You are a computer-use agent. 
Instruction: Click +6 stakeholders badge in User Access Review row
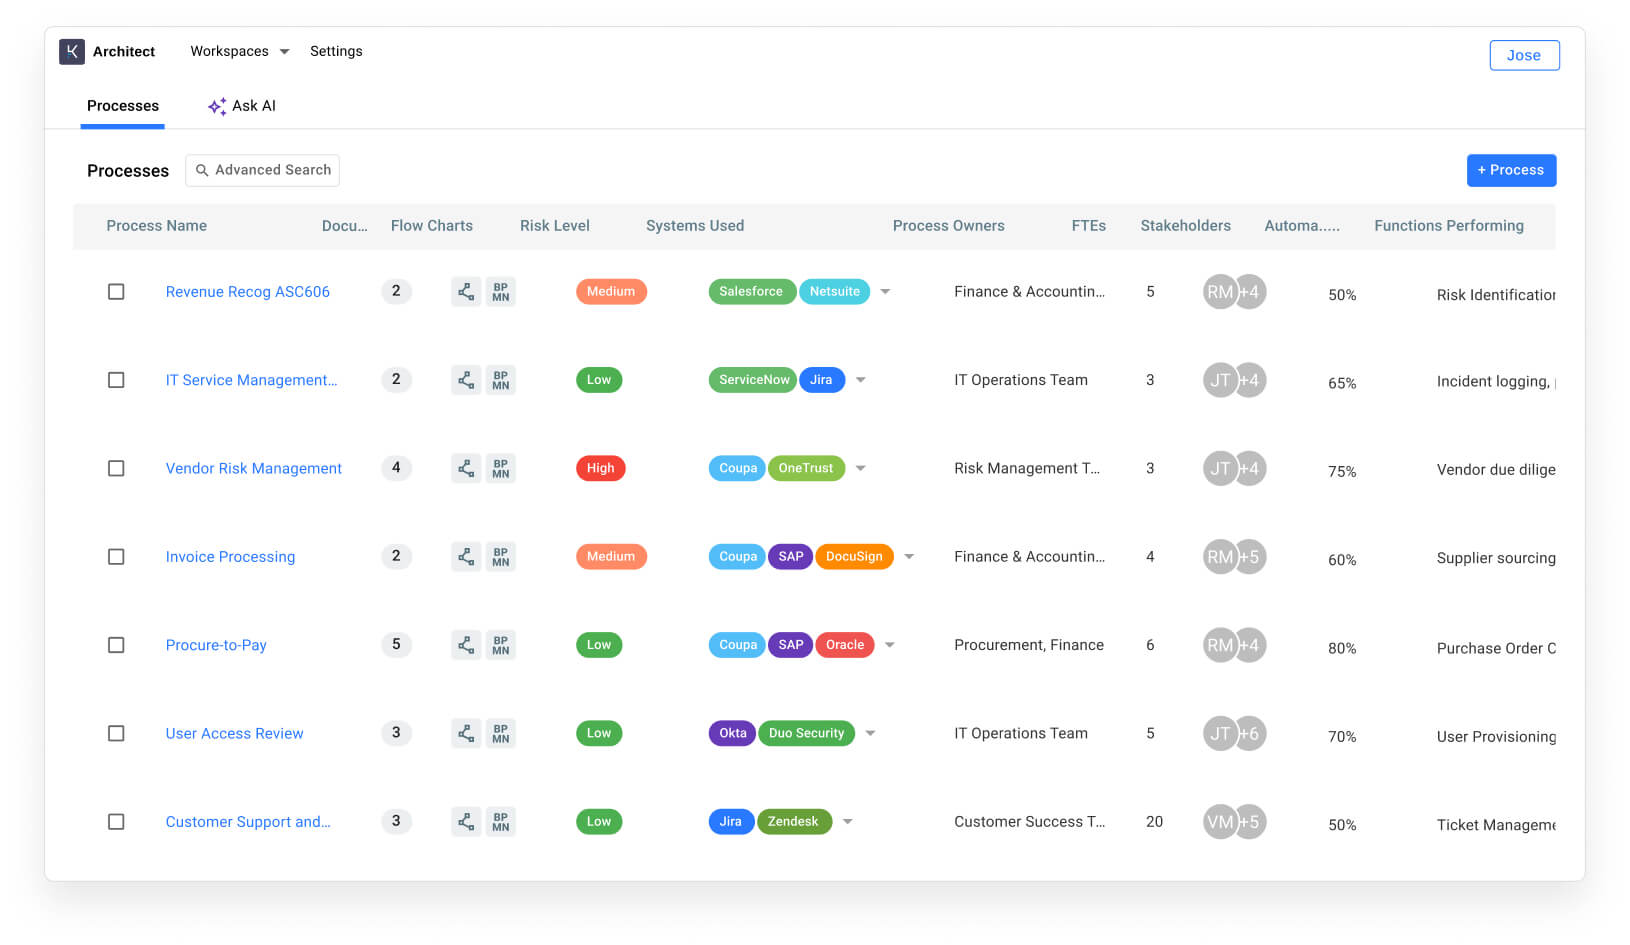click(1252, 733)
